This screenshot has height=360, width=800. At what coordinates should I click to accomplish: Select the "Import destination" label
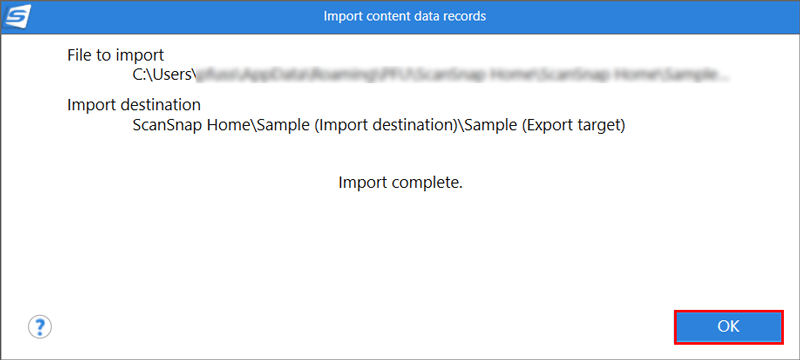(x=134, y=105)
